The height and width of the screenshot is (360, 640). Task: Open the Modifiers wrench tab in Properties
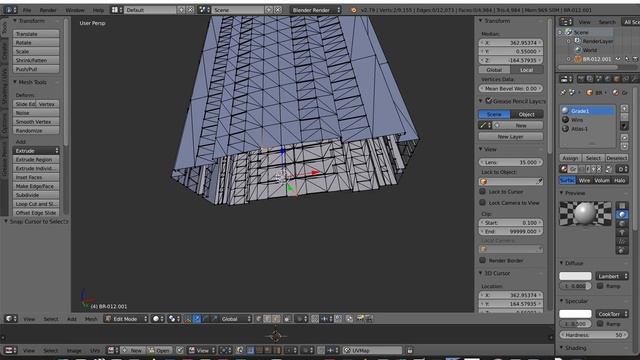pos(635,79)
